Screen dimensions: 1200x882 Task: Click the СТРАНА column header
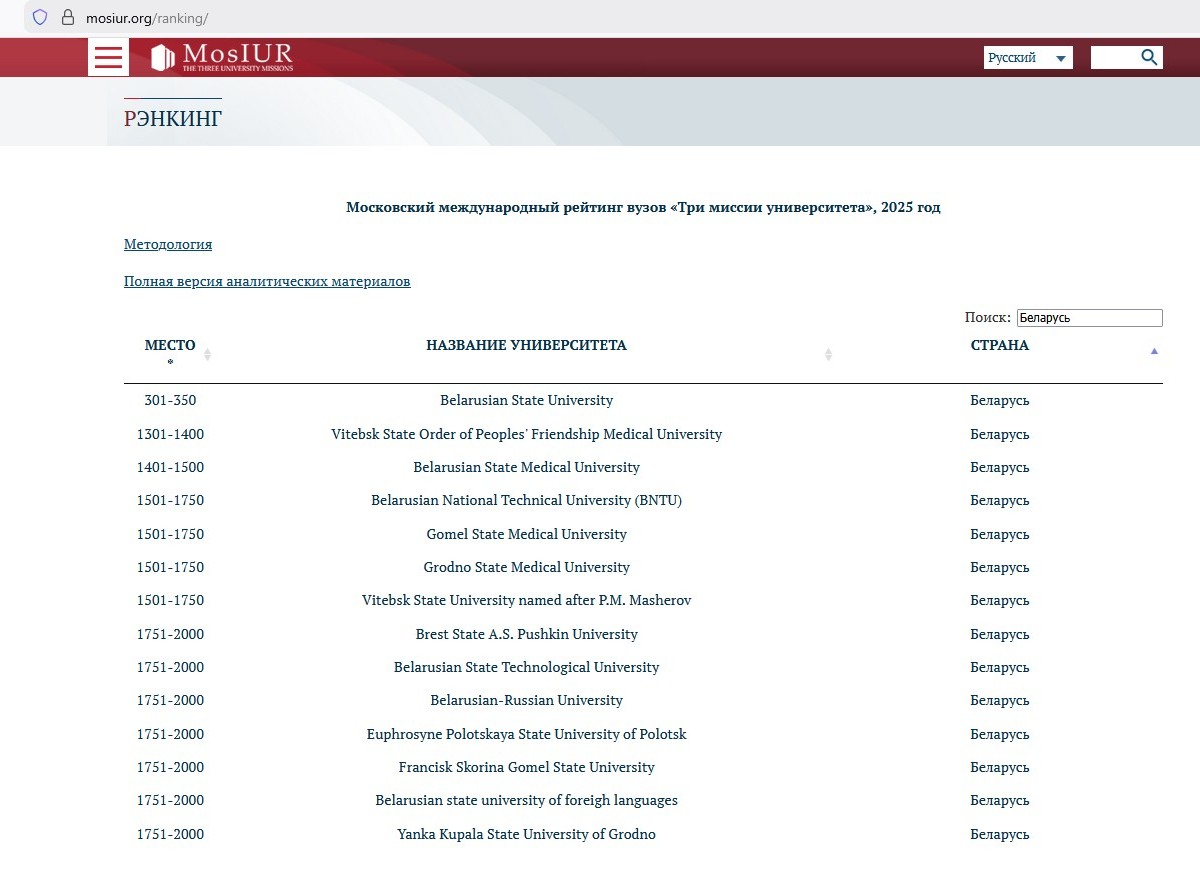point(999,345)
